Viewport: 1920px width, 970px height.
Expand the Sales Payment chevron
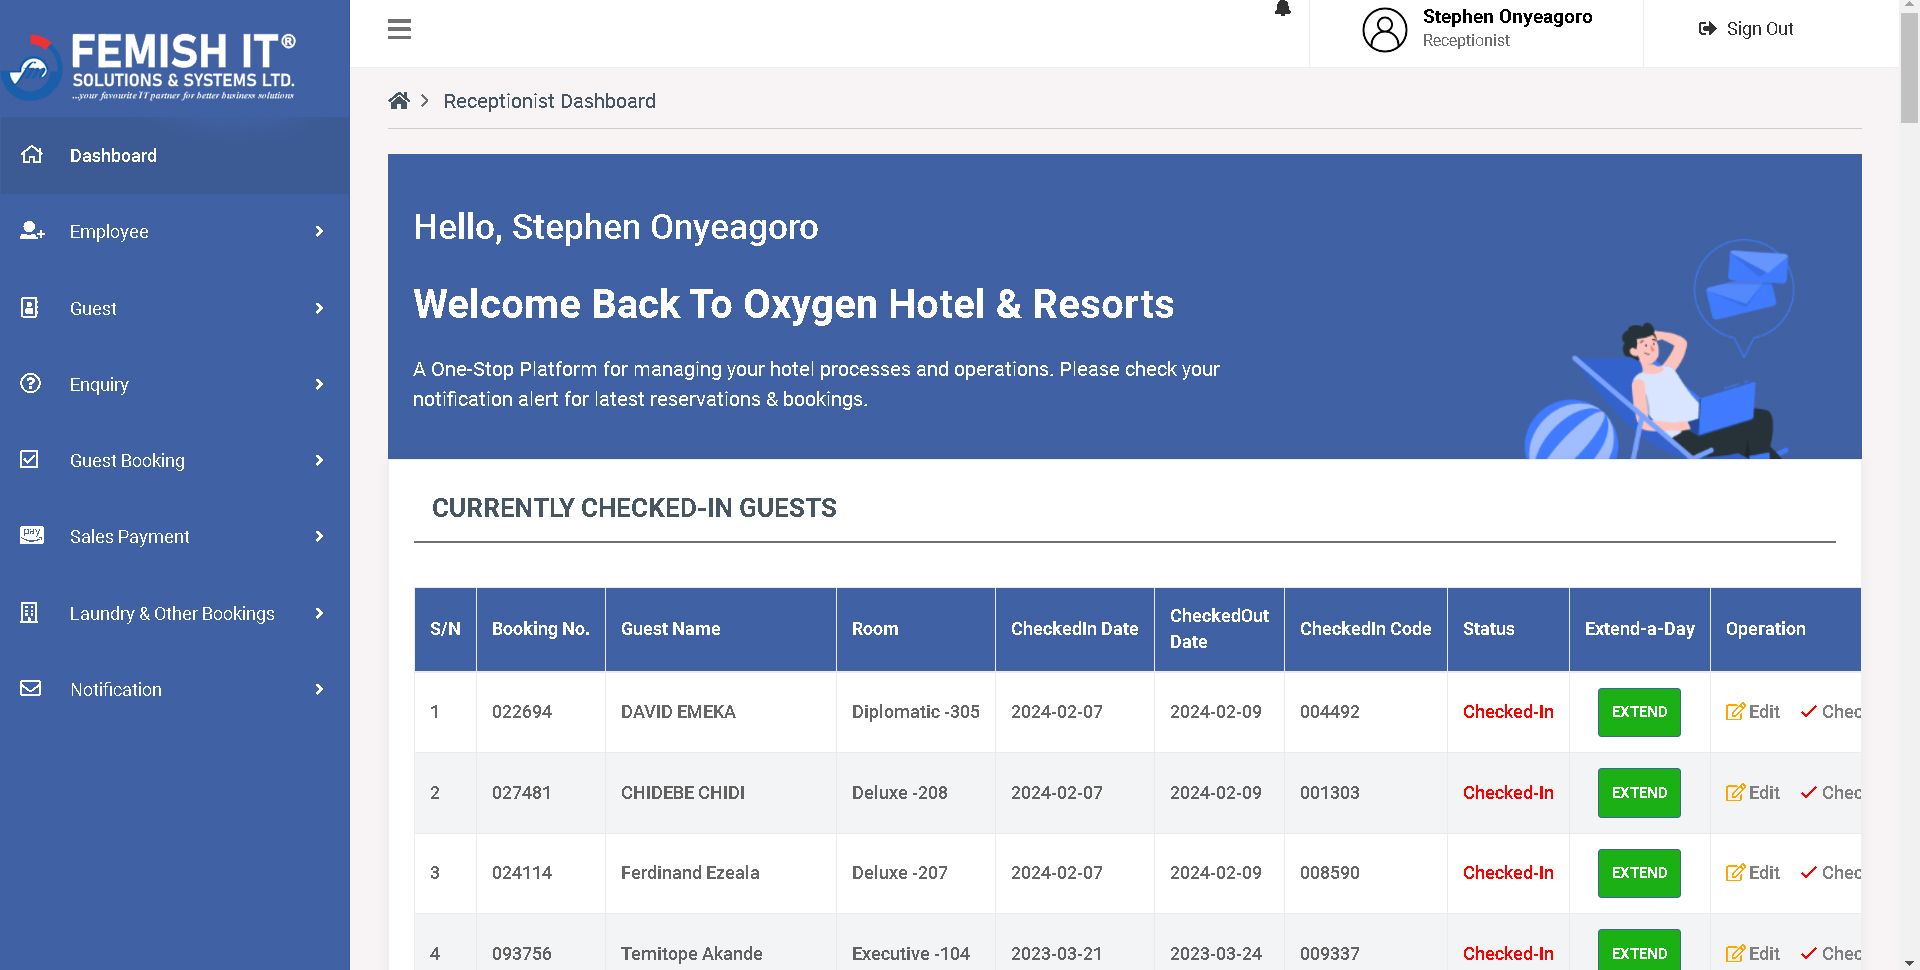tap(320, 536)
